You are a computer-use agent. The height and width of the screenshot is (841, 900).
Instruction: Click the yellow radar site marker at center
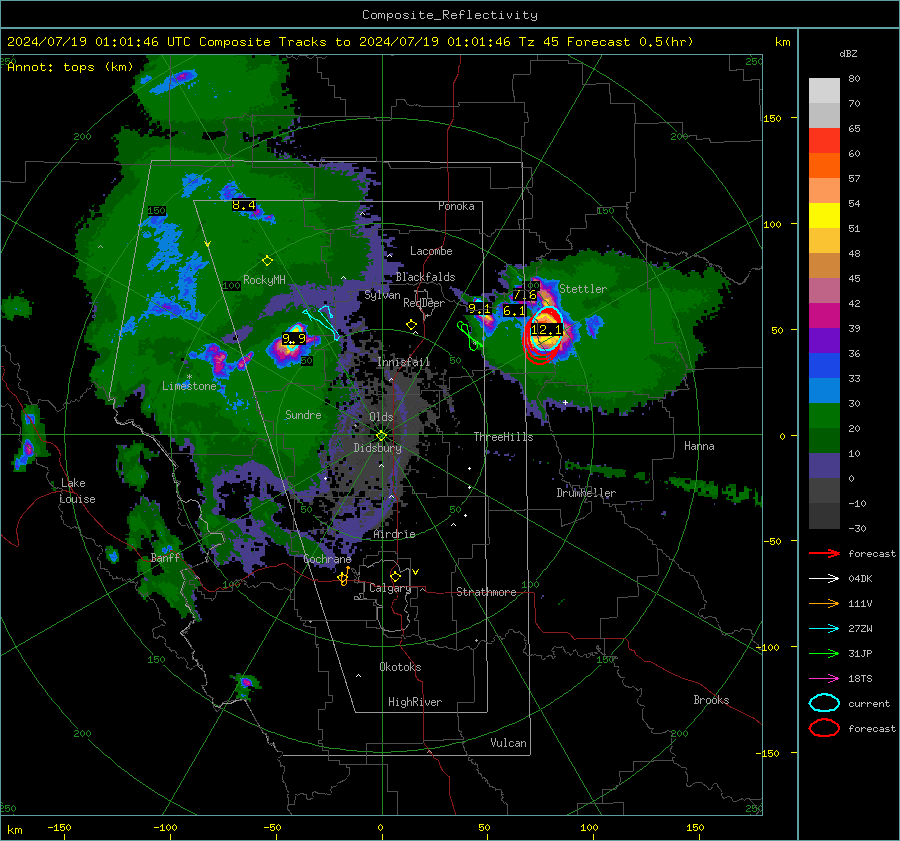381,436
